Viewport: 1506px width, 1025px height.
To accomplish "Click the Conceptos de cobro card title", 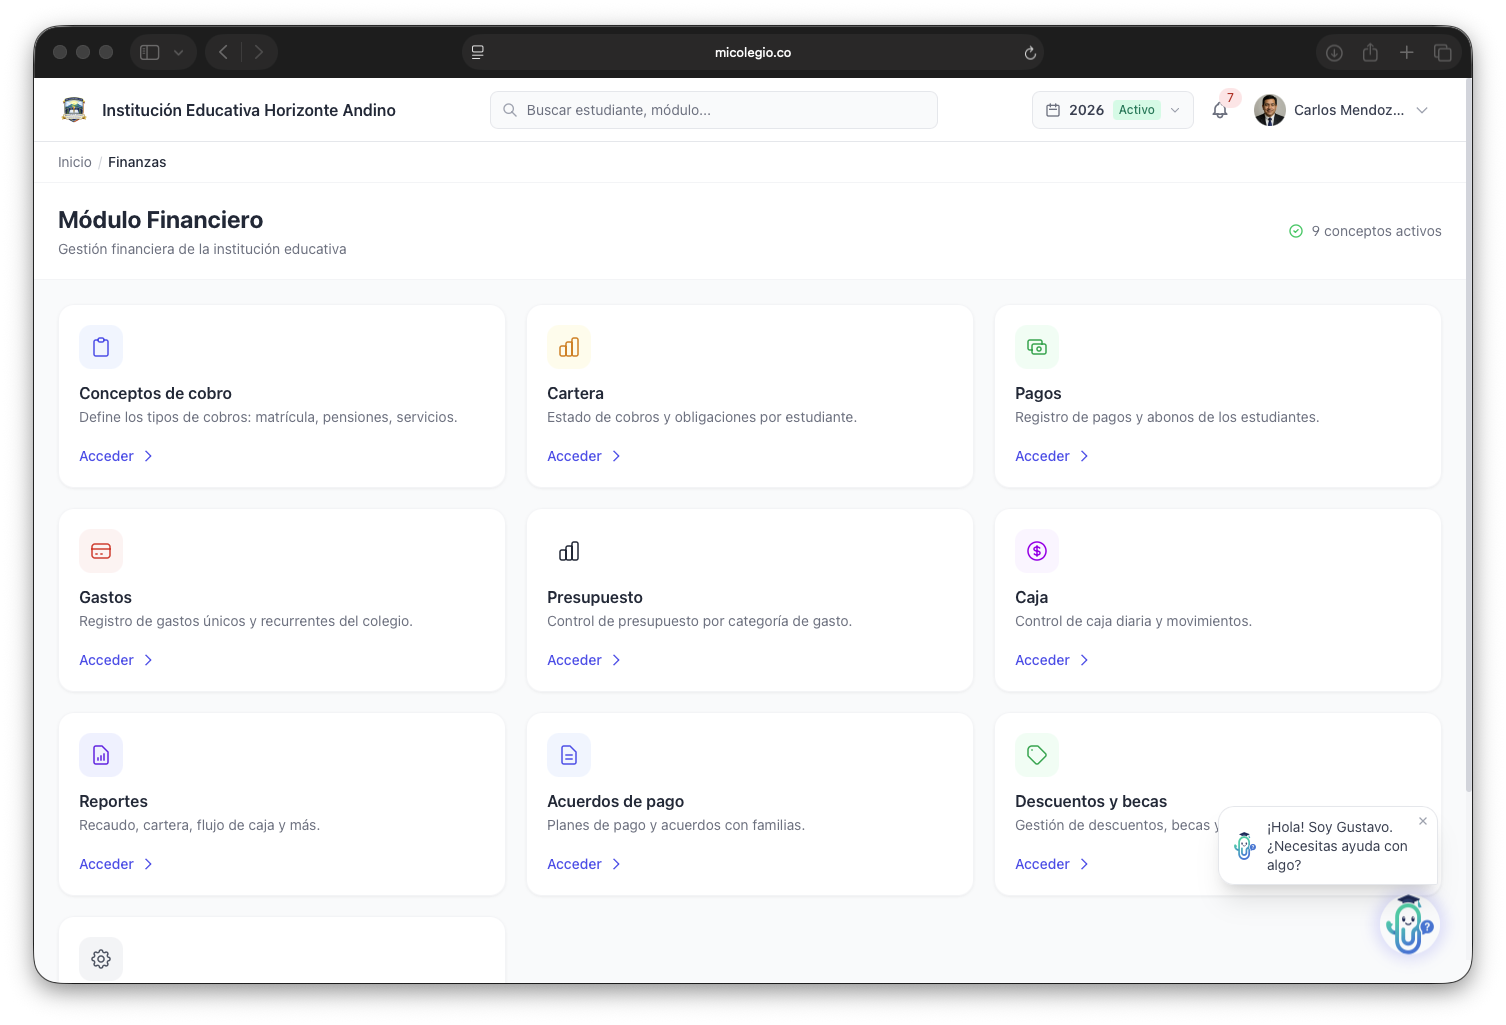I will click(156, 394).
